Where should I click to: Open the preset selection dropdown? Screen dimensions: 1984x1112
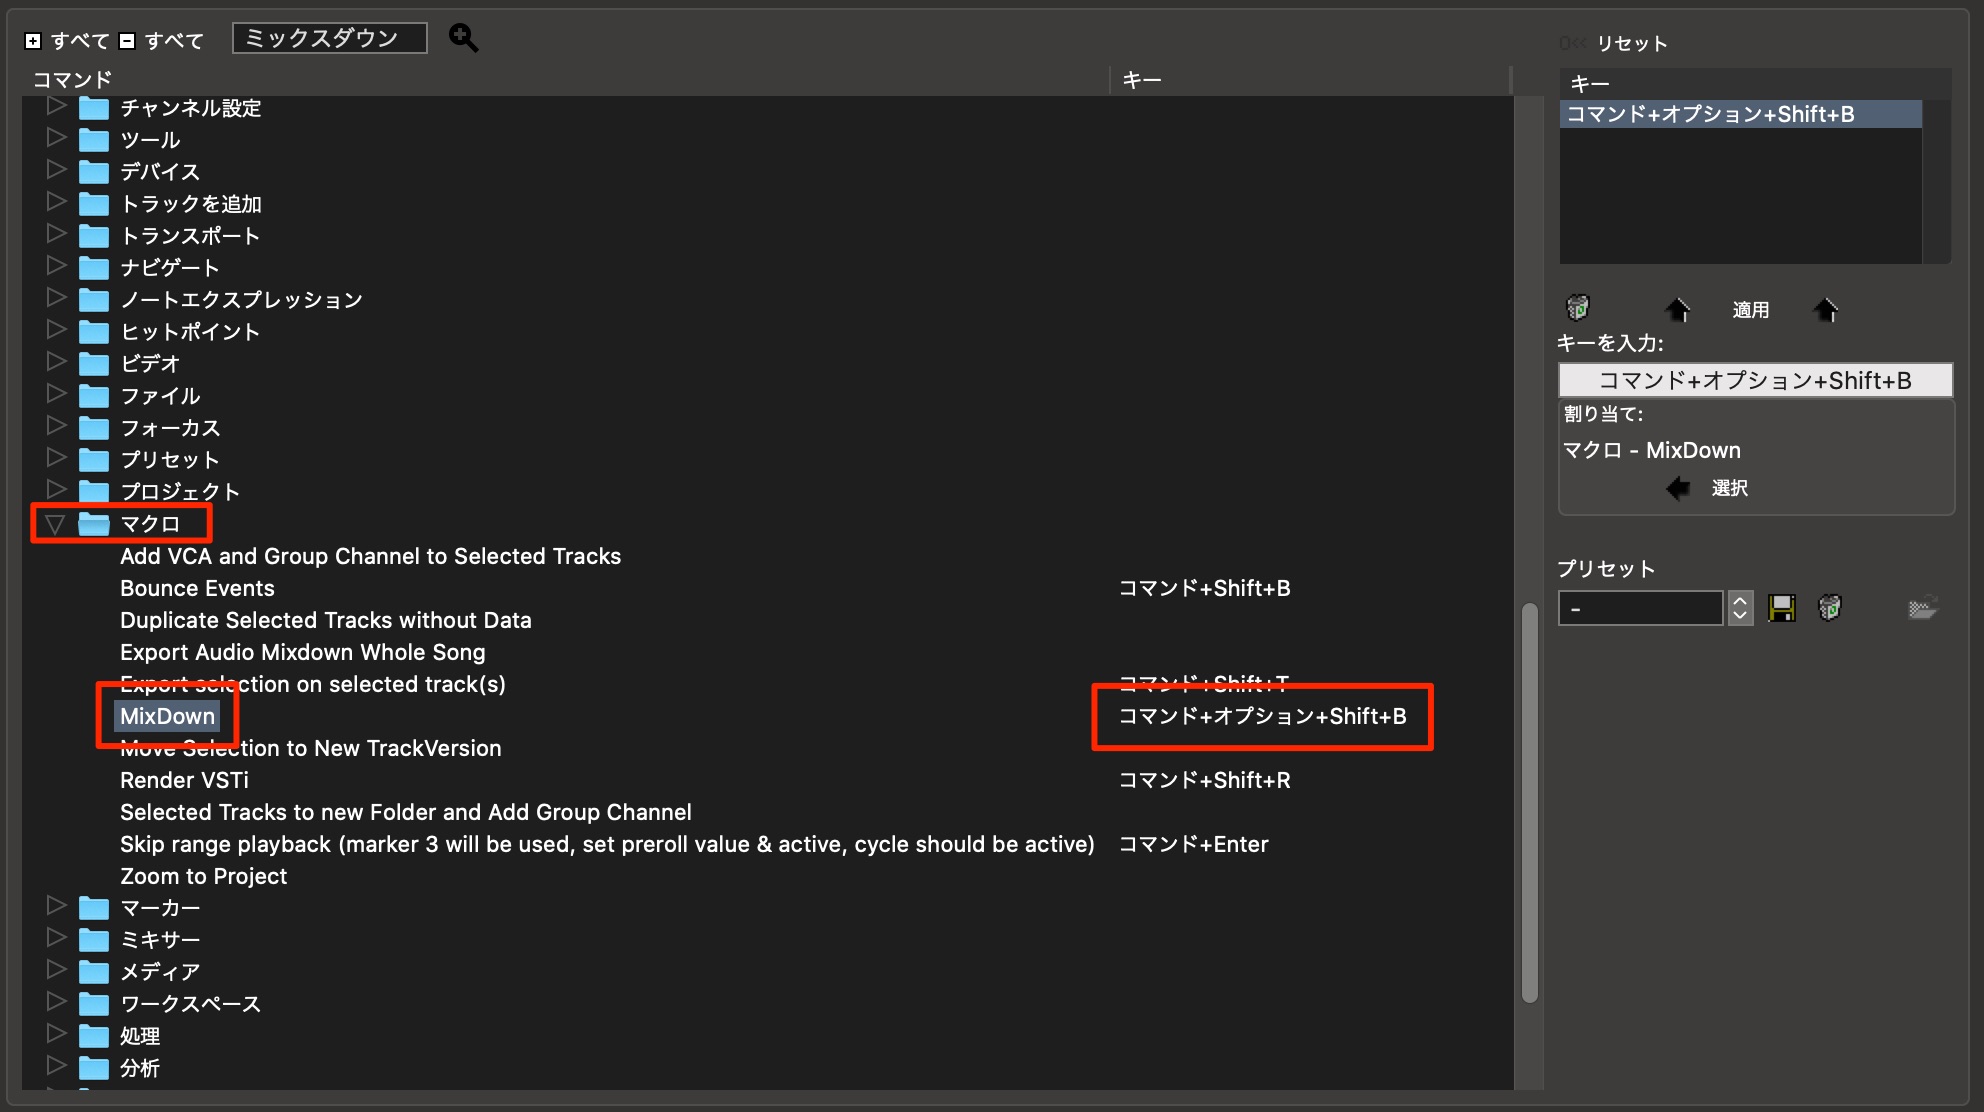pos(1641,608)
